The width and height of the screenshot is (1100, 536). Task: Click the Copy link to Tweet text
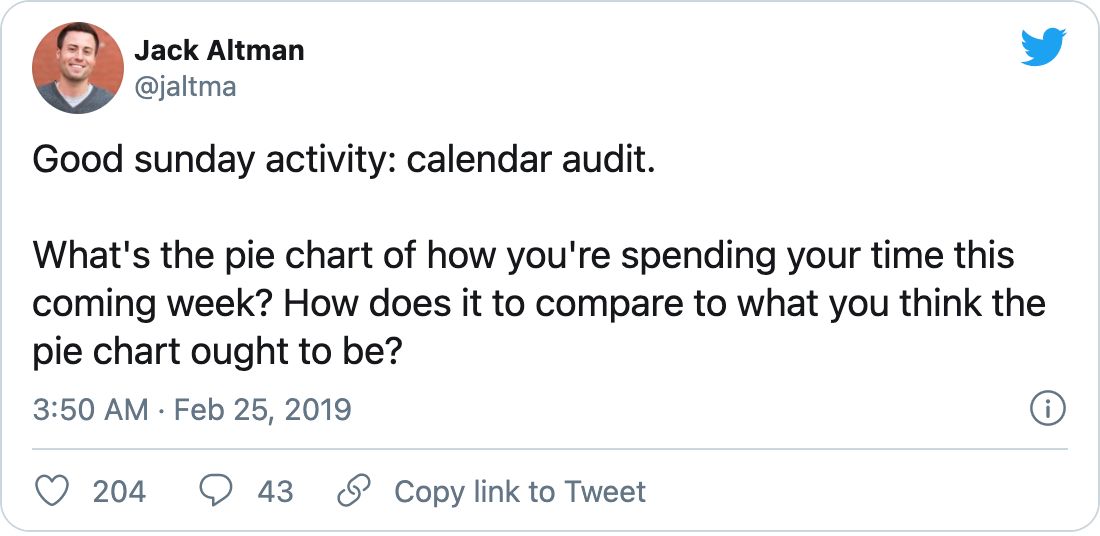pos(520,491)
